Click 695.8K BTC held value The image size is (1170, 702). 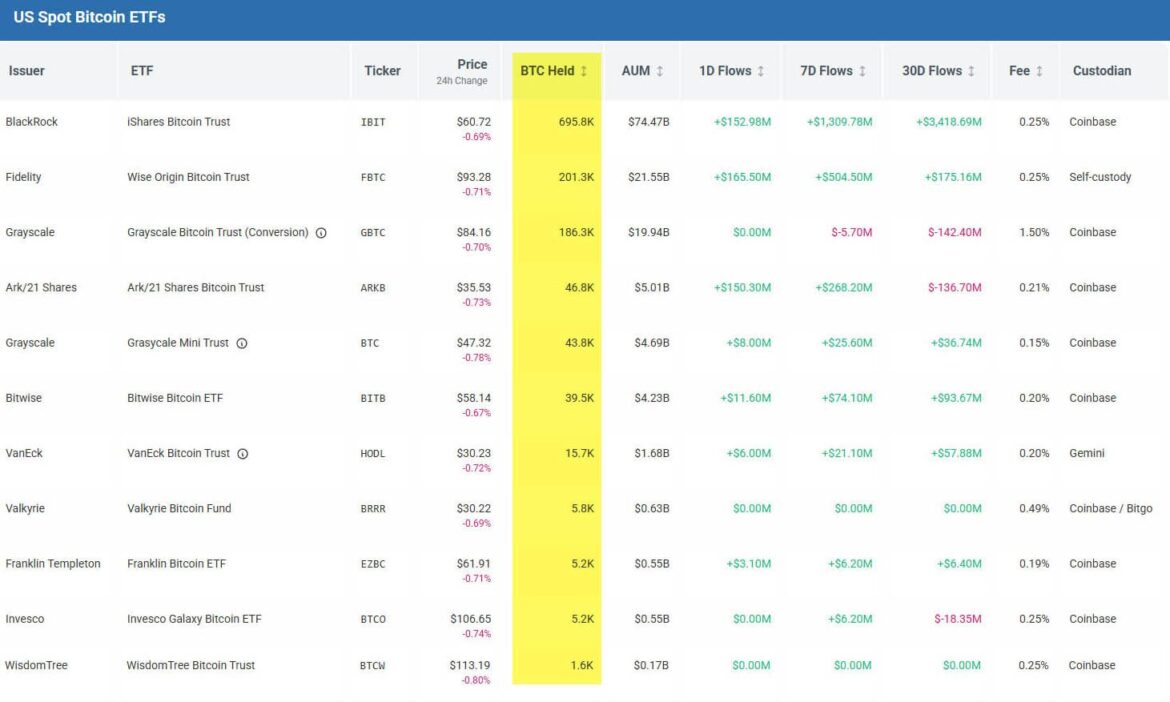coord(576,122)
